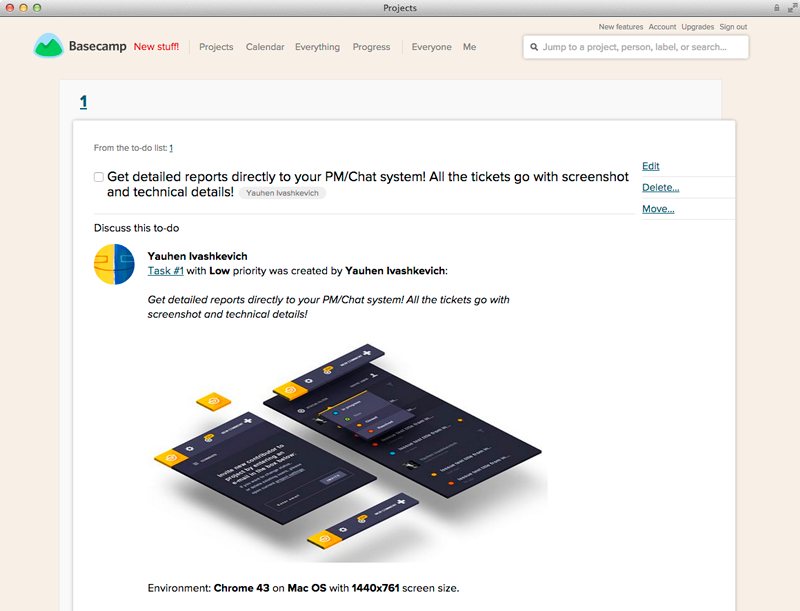Open the Task #1 link
Screen dimensions: 800x611
click(x=165, y=271)
